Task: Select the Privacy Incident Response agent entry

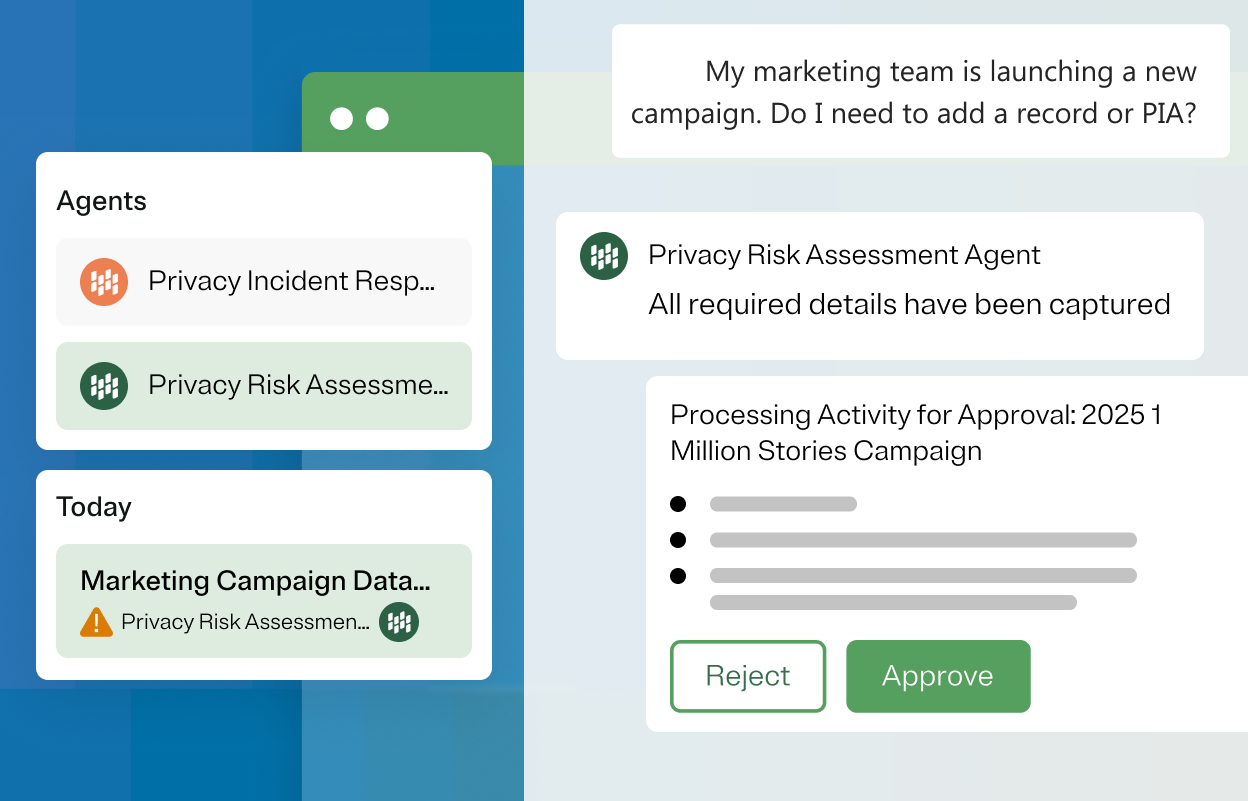Action: 263,281
